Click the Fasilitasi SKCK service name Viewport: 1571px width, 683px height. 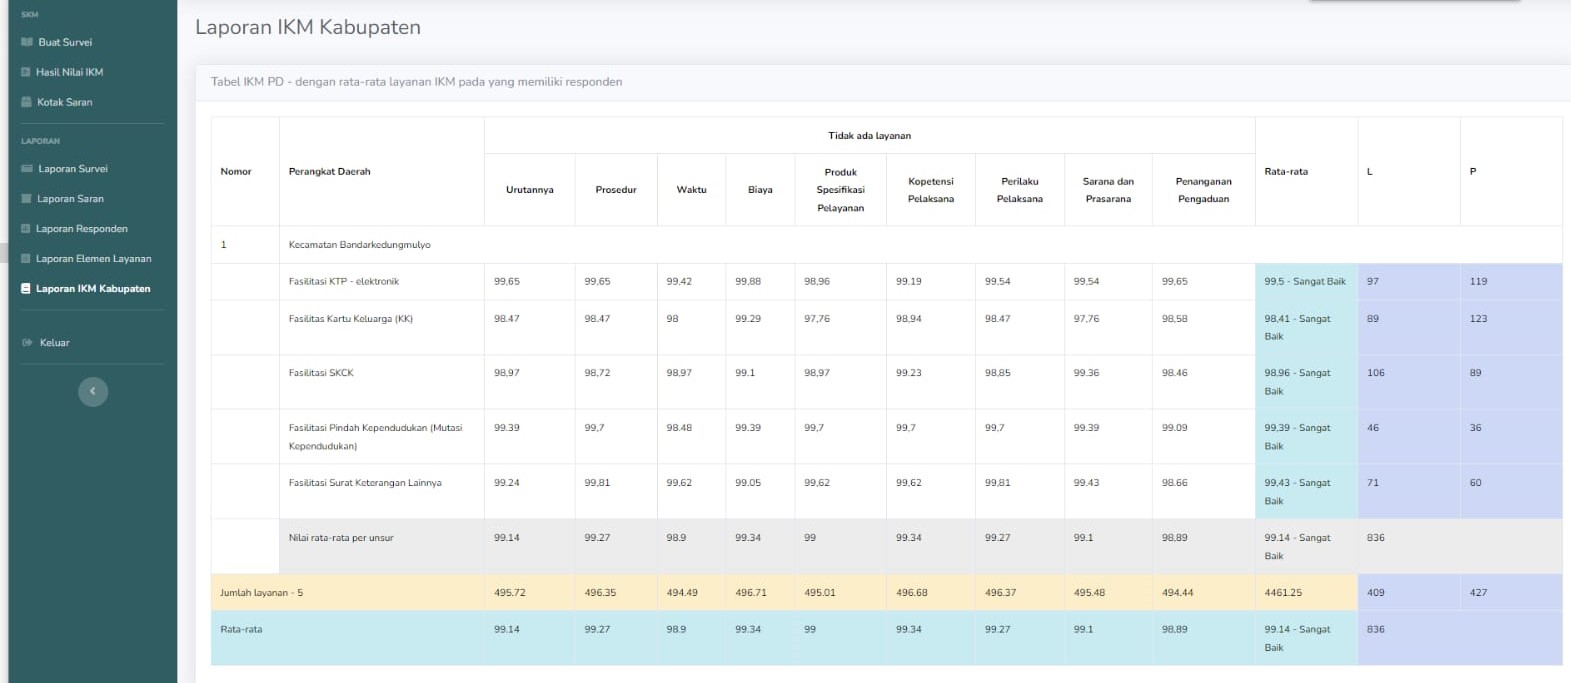click(321, 373)
